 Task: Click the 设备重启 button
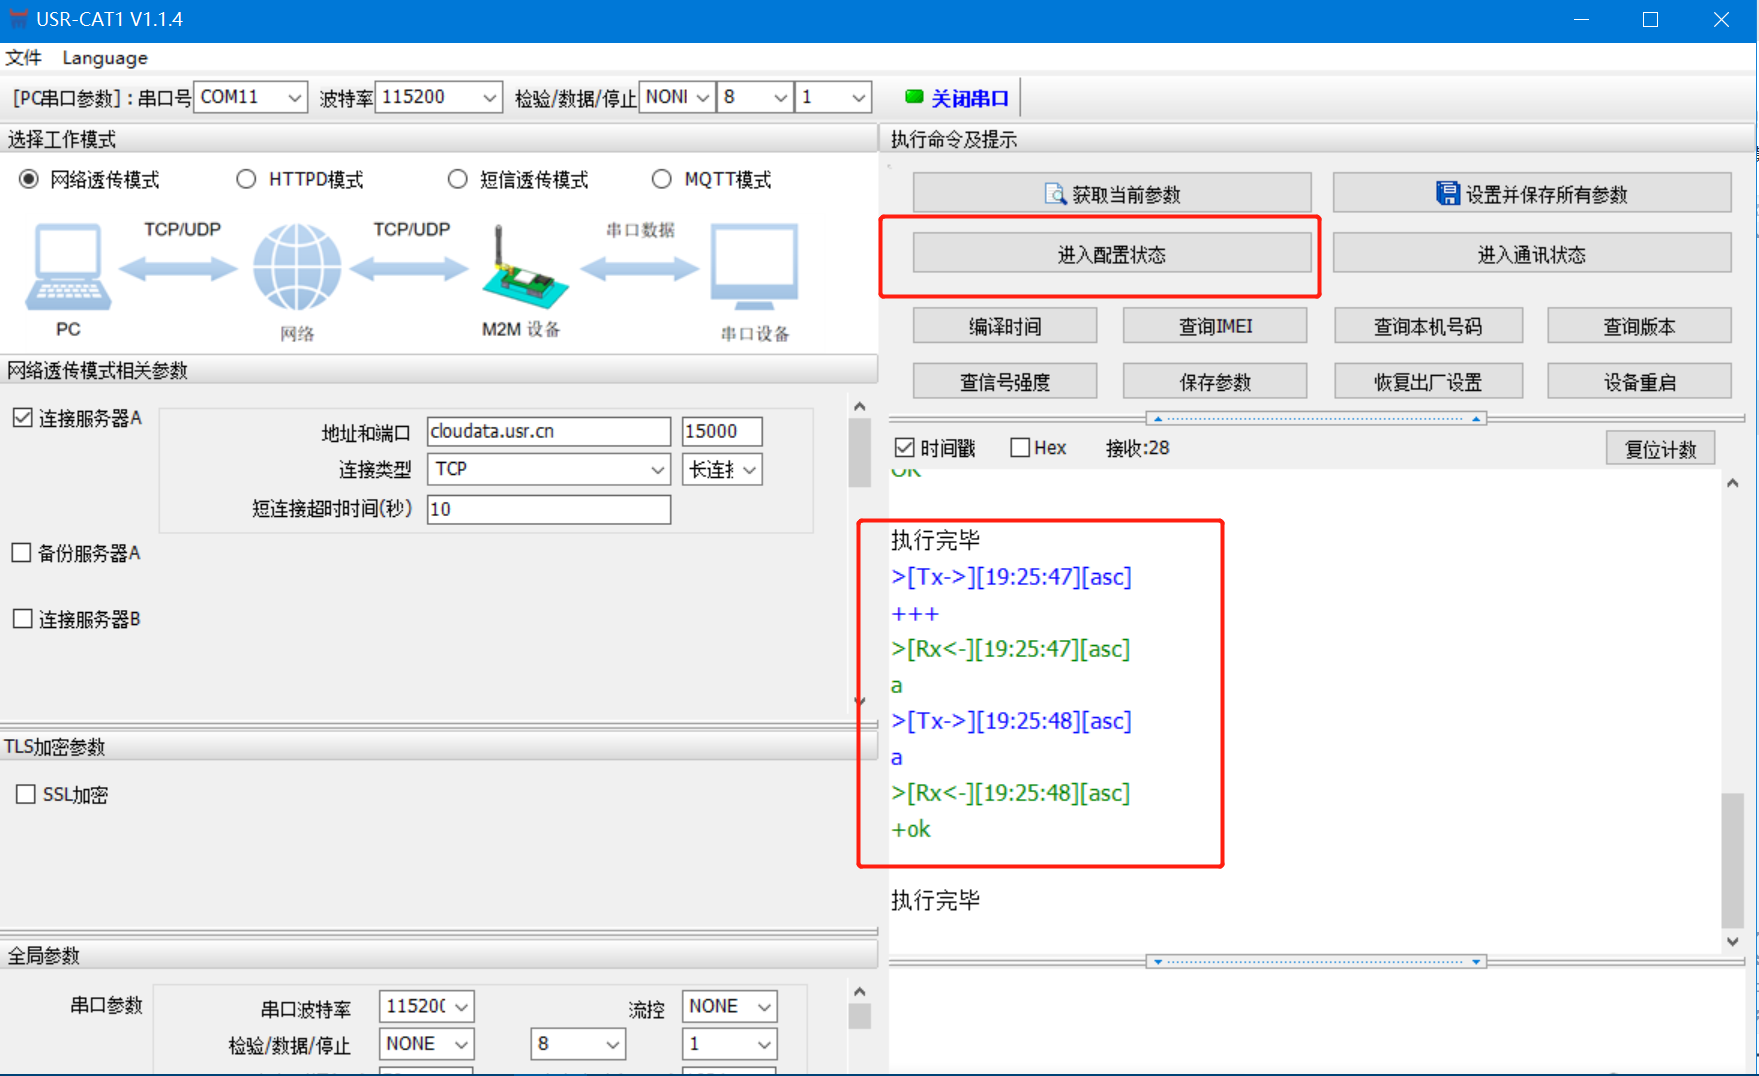pos(1639,382)
